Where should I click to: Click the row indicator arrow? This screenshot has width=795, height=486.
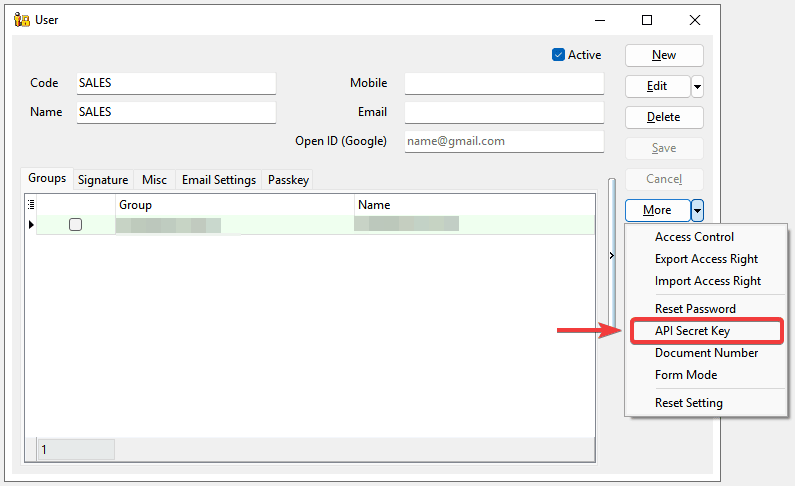31,225
